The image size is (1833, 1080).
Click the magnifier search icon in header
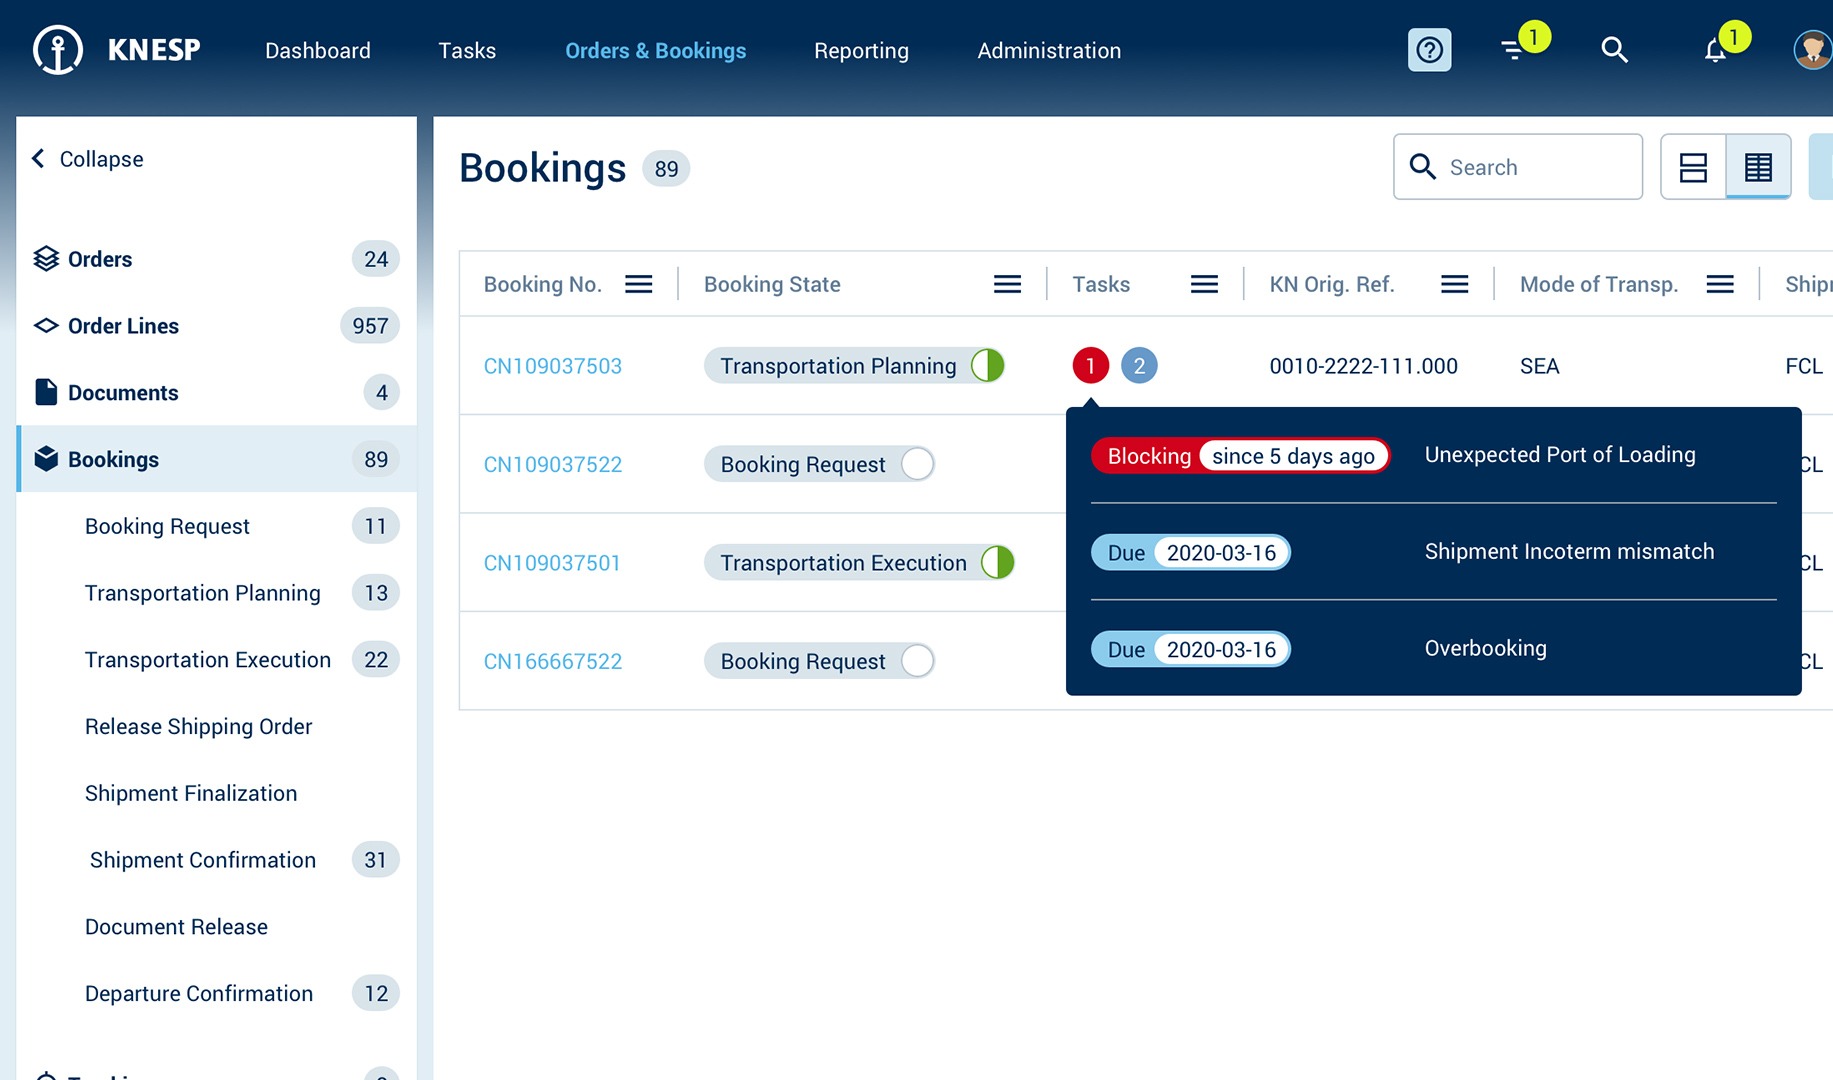click(1614, 50)
